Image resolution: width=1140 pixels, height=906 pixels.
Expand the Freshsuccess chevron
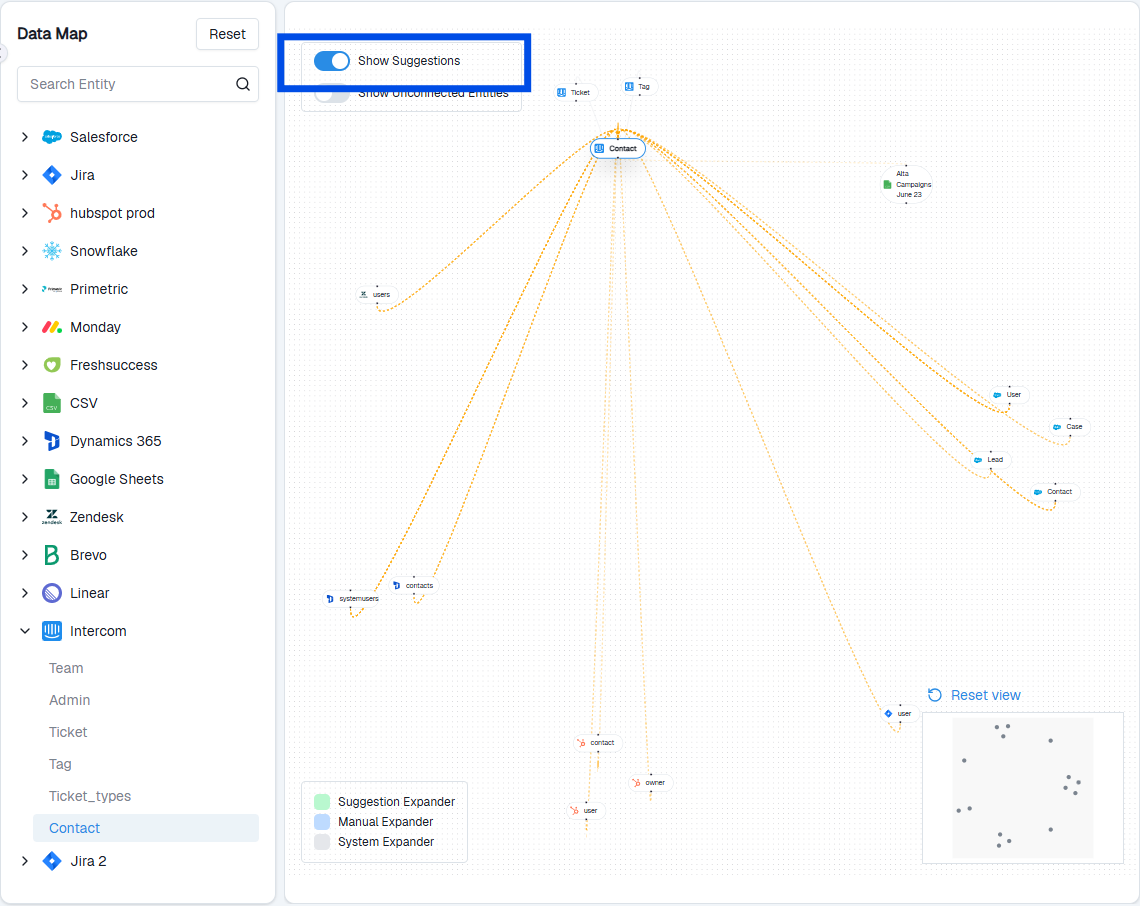tap(25, 365)
